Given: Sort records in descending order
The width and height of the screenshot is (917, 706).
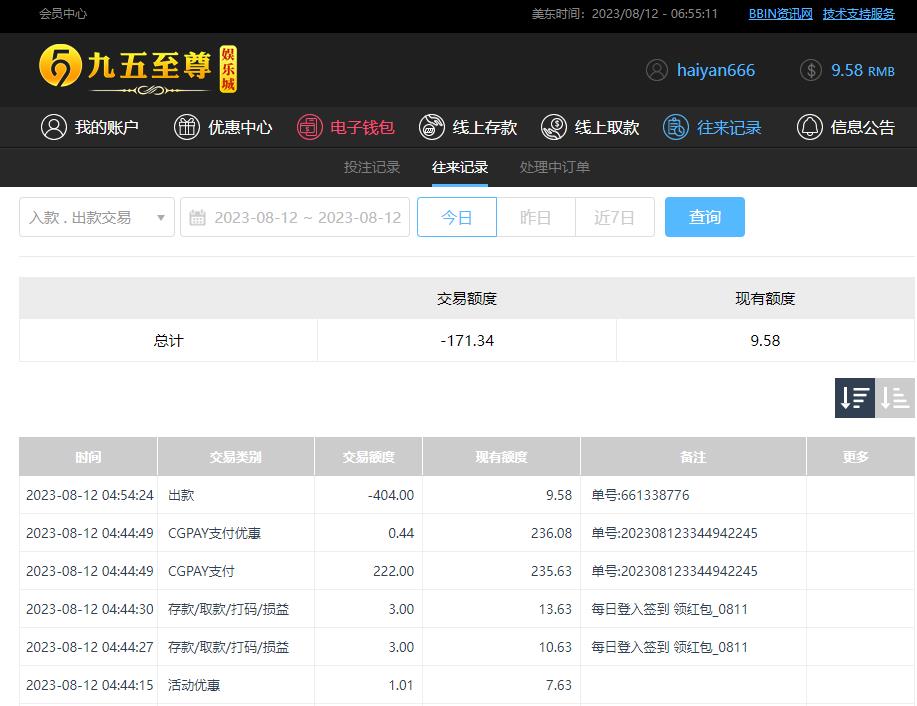Looking at the screenshot, I should [855, 398].
